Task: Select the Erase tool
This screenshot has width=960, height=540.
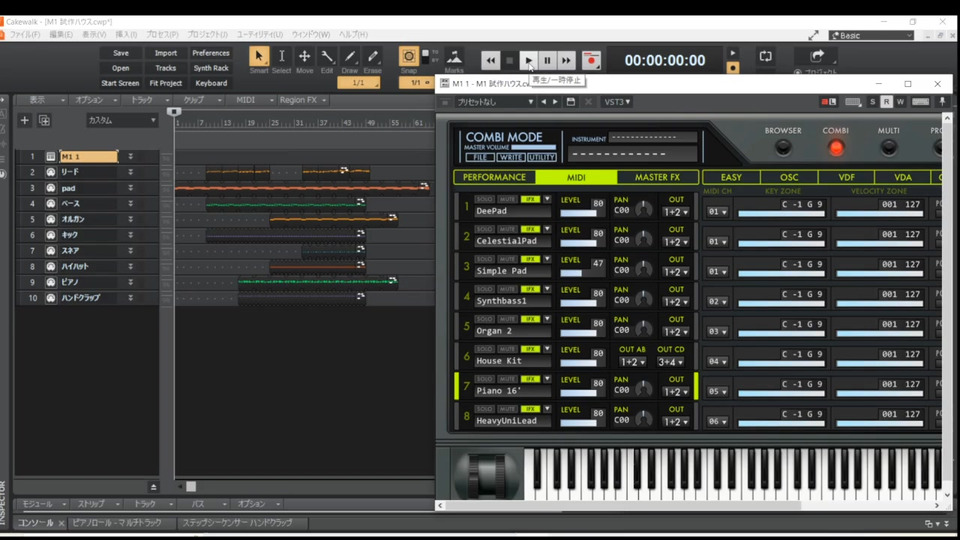Action: click(x=372, y=57)
